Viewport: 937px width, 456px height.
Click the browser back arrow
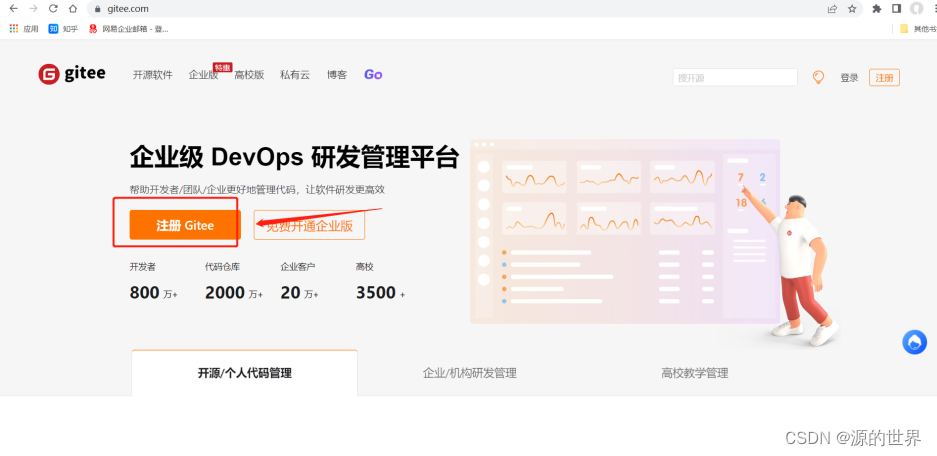14,8
